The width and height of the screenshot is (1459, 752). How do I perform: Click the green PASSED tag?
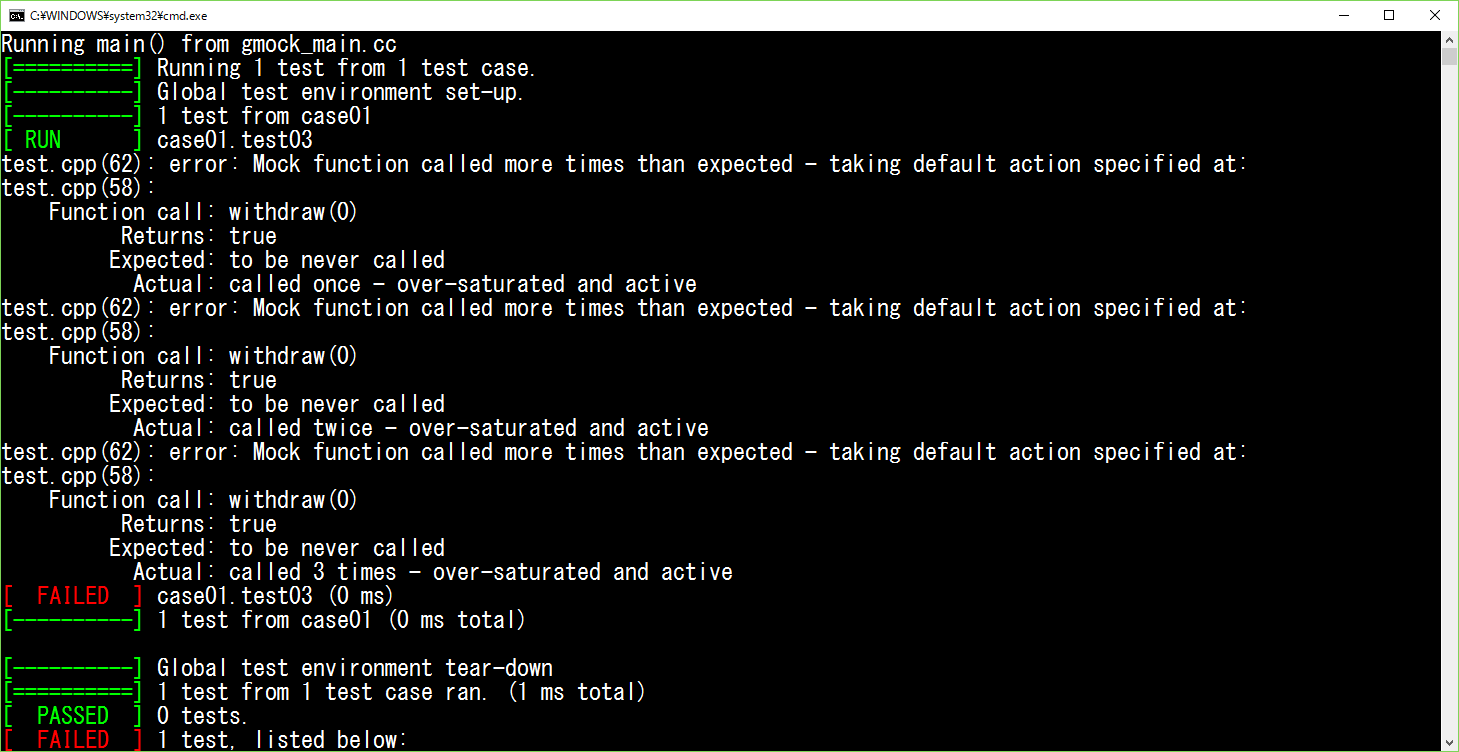click(x=72, y=716)
